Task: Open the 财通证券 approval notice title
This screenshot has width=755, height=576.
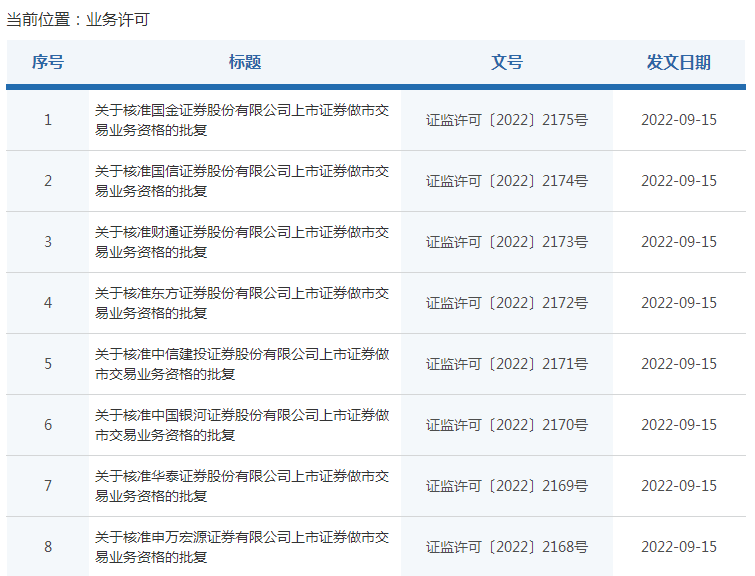Action: (x=242, y=242)
